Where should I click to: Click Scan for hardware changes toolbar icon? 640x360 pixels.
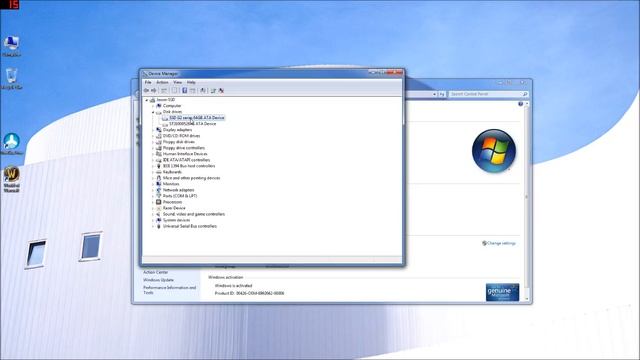(x=203, y=91)
